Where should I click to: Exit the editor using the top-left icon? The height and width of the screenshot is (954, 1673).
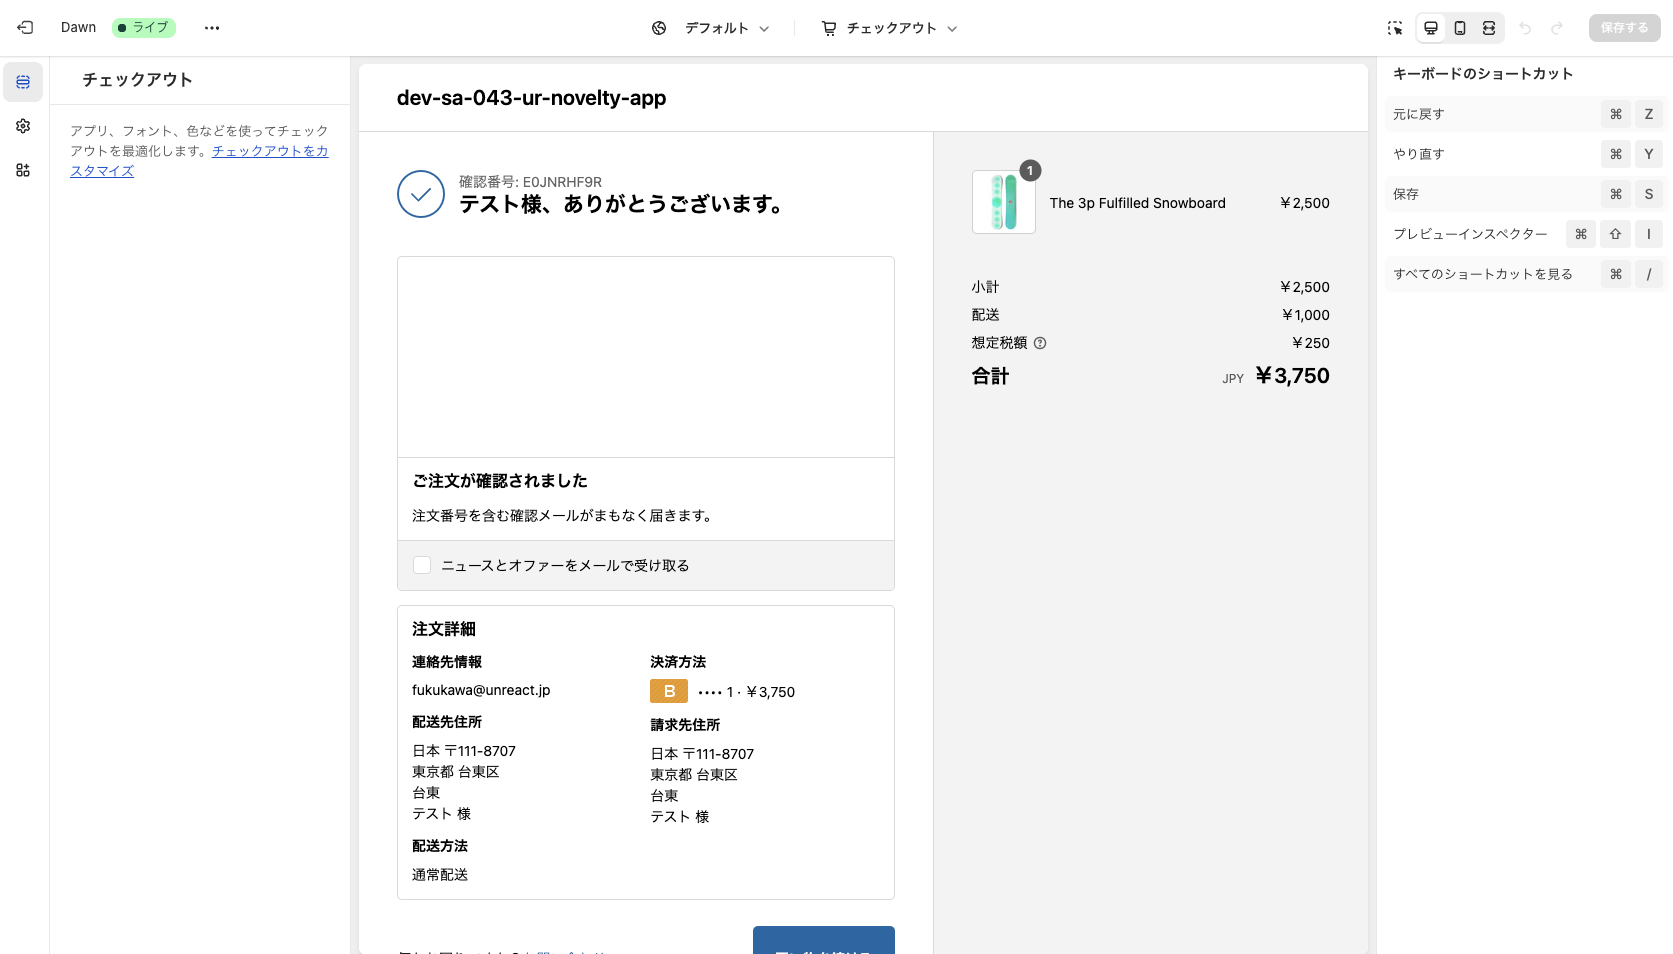coord(24,27)
